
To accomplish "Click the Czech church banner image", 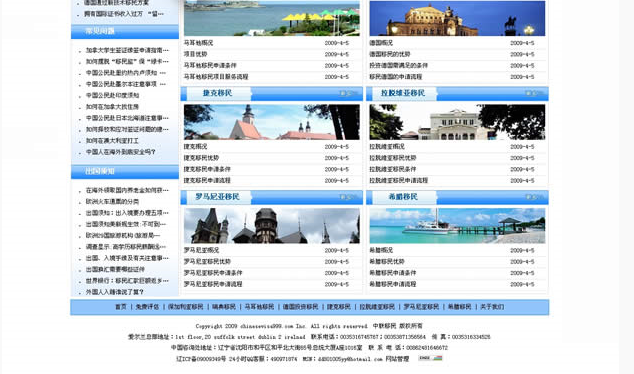I will 272,122.
